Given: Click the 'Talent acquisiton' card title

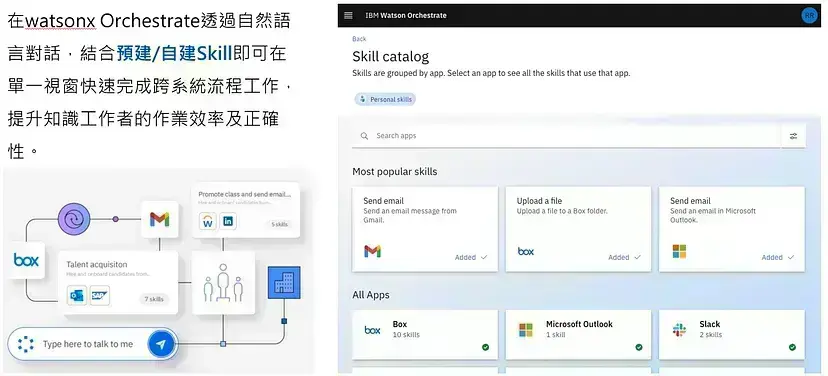Looking at the screenshot, I should pos(97,265).
